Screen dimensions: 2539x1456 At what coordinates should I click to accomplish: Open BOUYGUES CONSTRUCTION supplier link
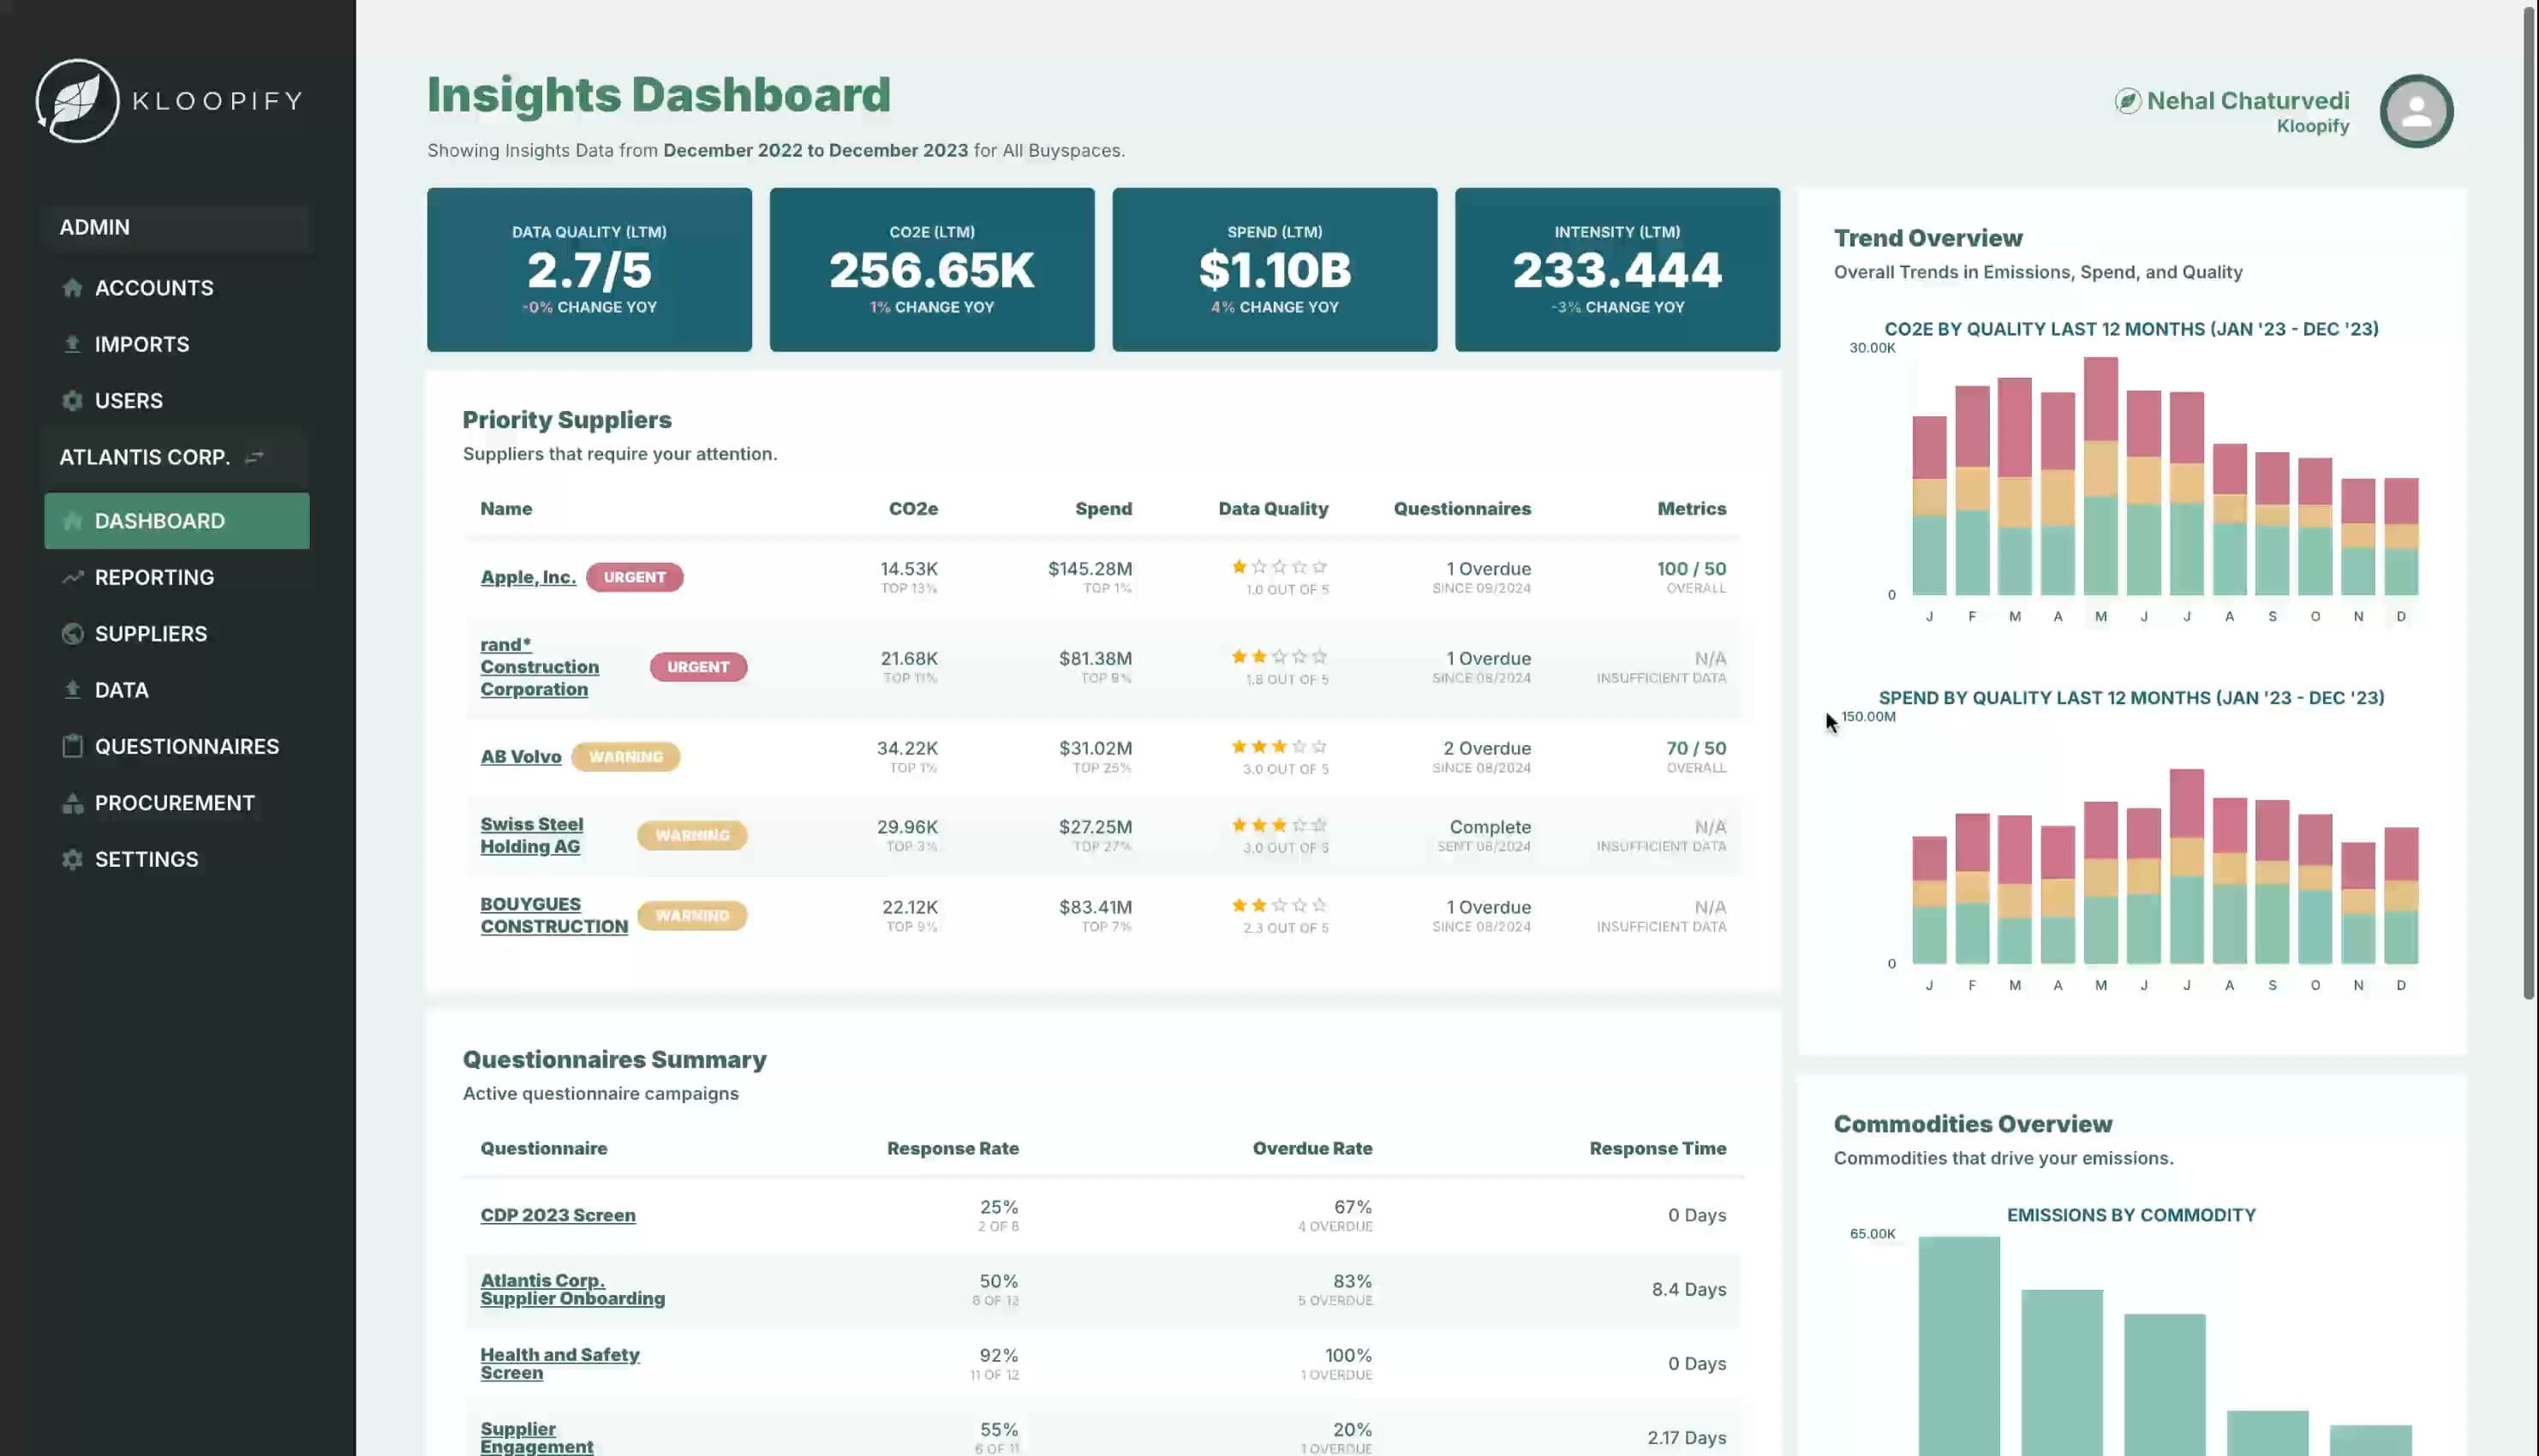click(554, 915)
